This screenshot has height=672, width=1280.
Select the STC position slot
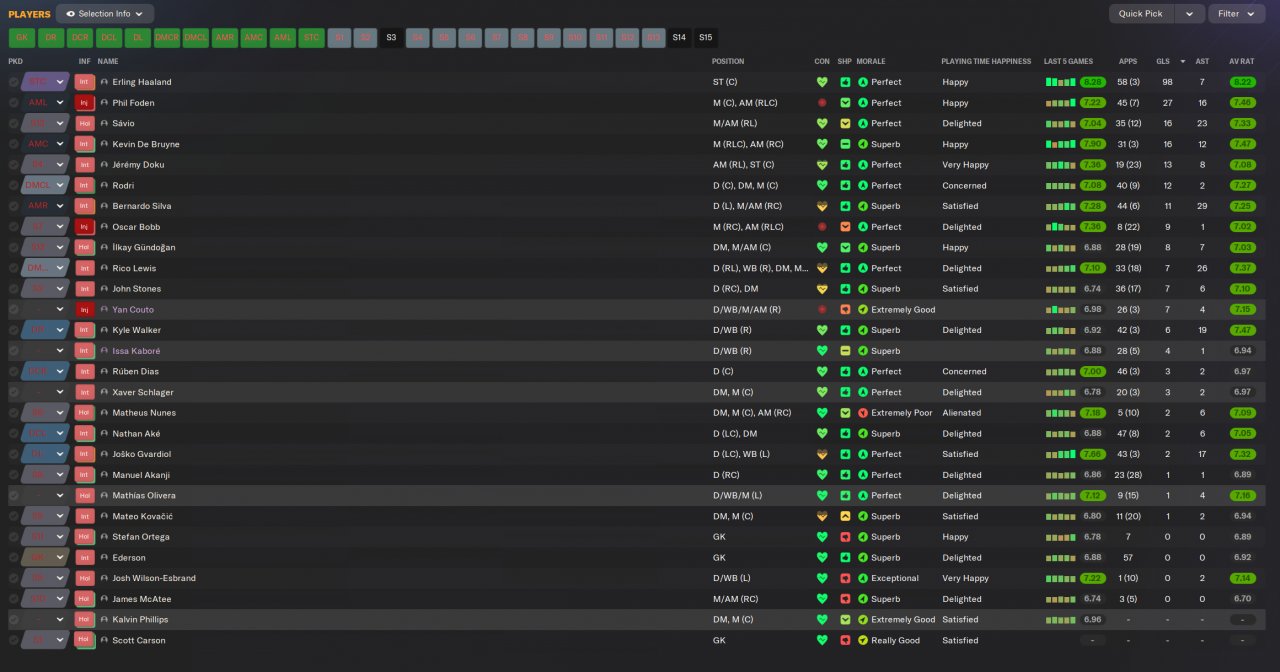pos(312,38)
